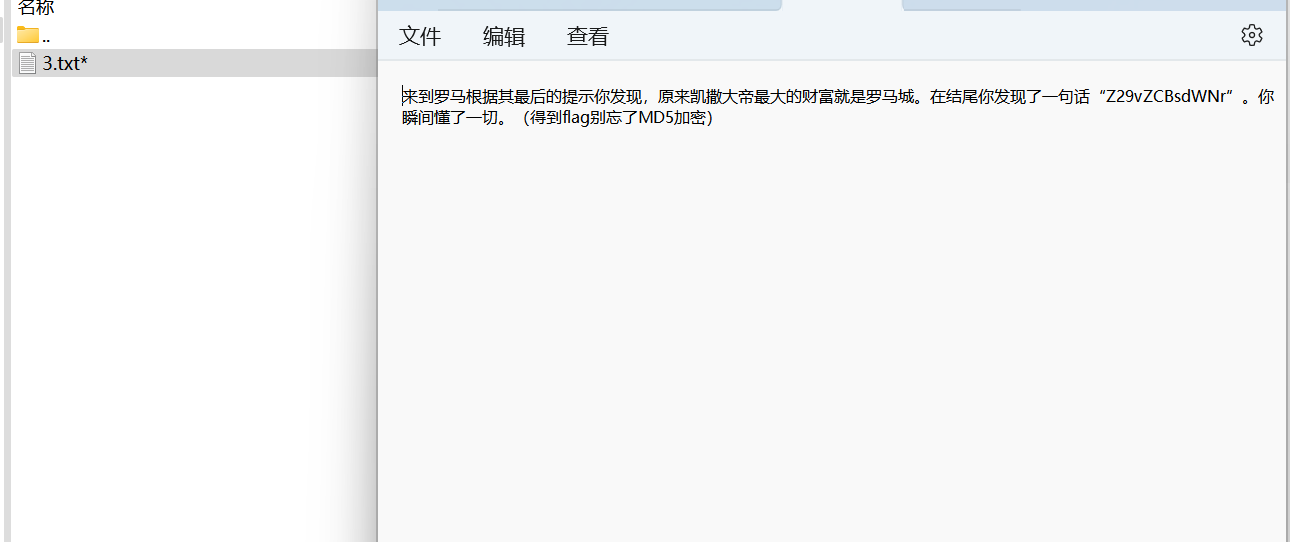Select the 3.txt* file name

tap(66, 64)
